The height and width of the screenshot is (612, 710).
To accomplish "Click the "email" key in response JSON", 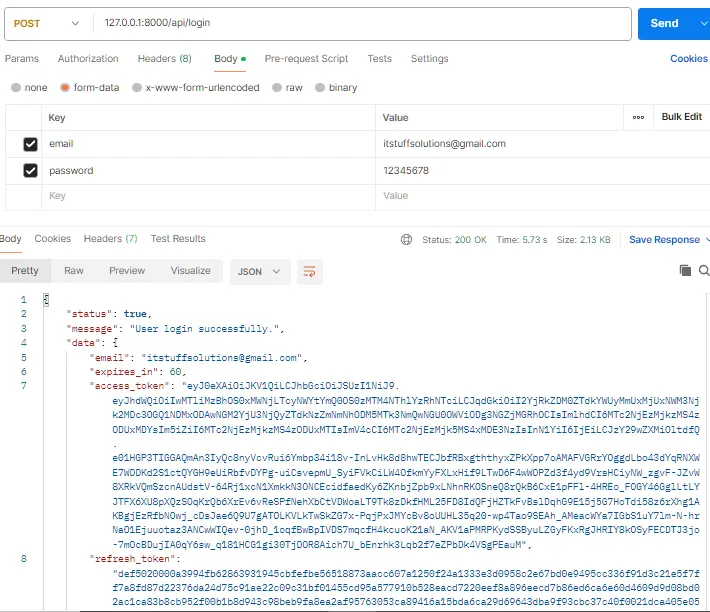I will coord(109,358).
